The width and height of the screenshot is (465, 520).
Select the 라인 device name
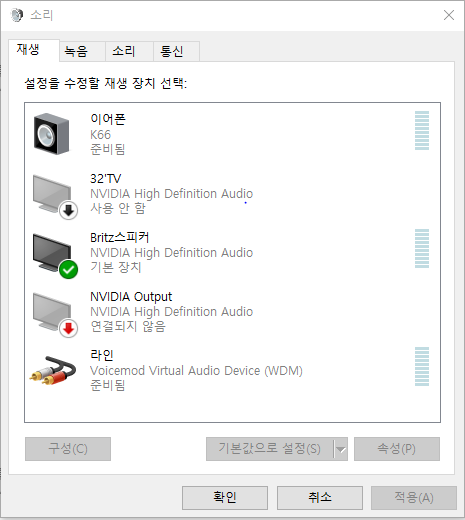click(102, 355)
